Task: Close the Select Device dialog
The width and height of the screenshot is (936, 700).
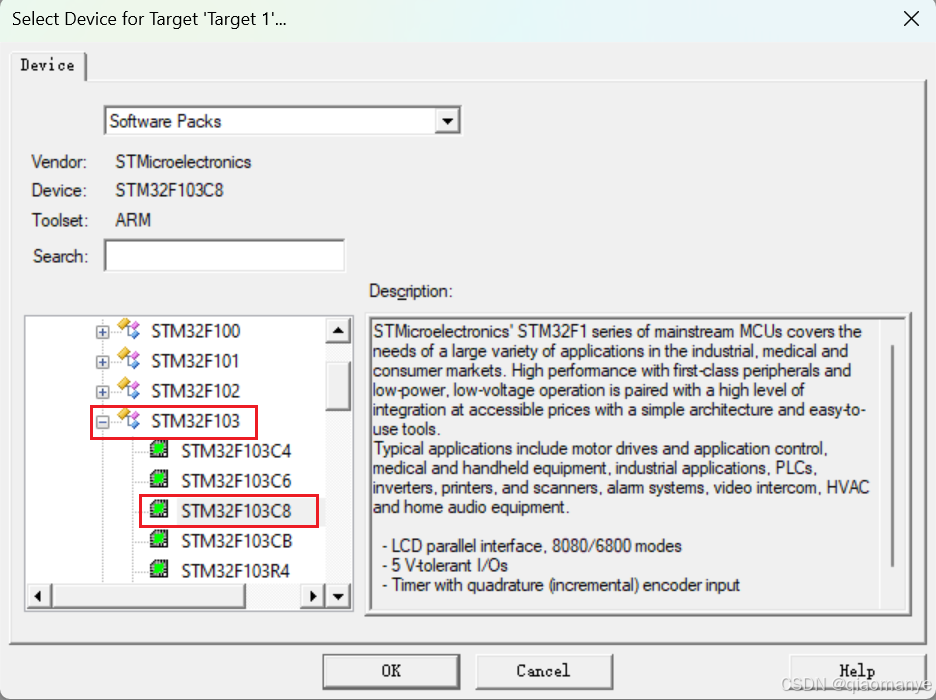Action: 911,19
